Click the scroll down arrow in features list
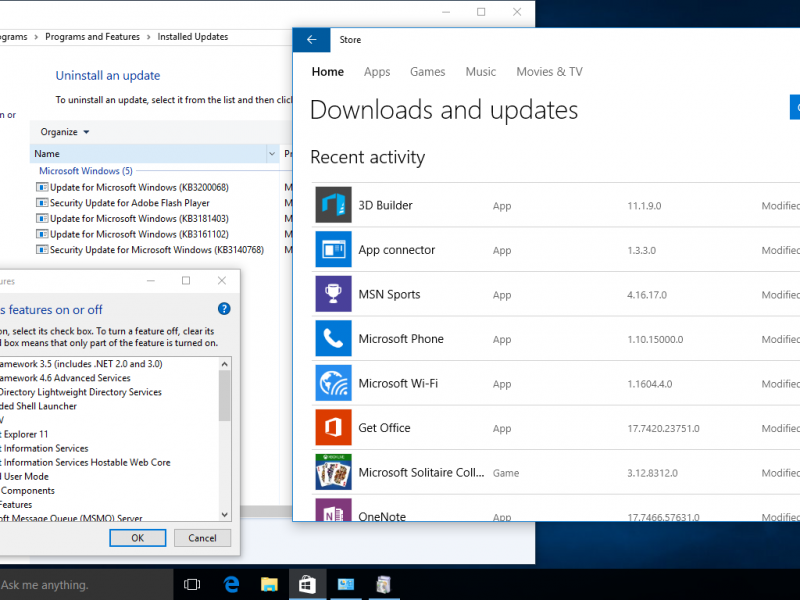Image resolution: width=800 pixels, height=600 pixels. [224, 514]
